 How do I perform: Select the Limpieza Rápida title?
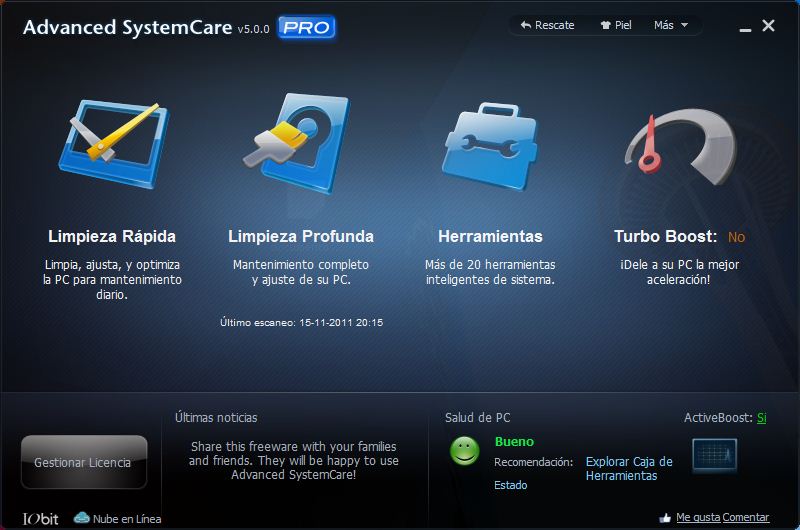coord(112,236)
